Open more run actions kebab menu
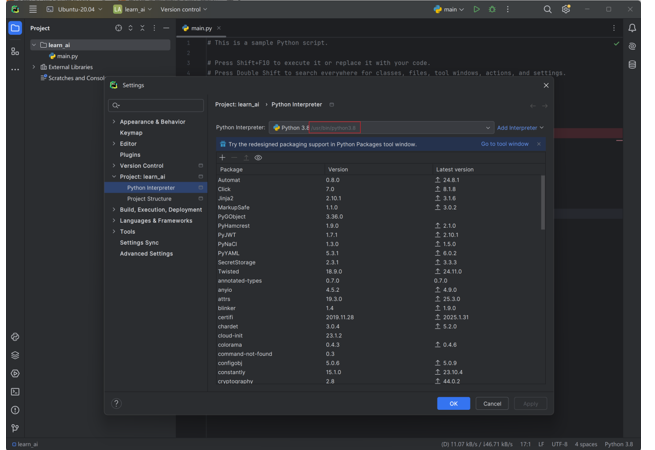The width and height of the screenshot is (655, 450). click(508, 9)
